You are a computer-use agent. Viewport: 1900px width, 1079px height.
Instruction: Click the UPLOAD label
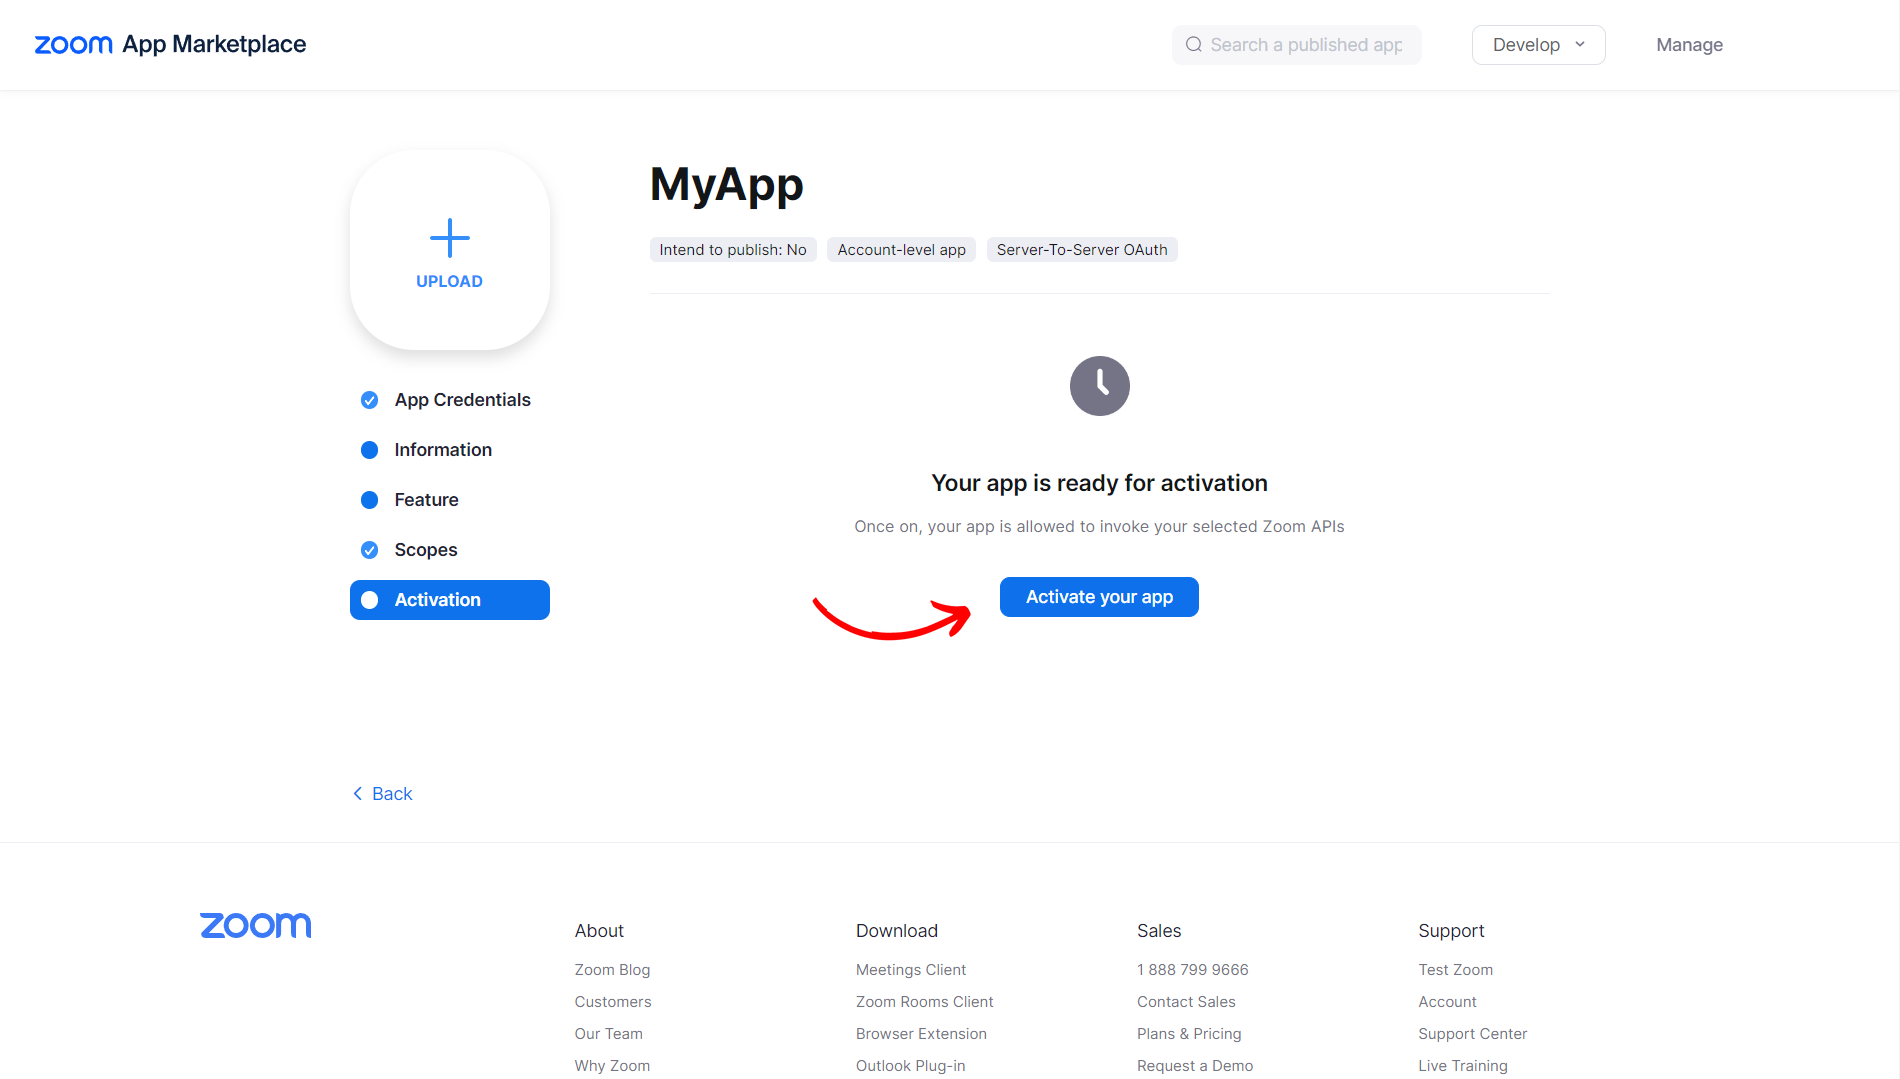coord(449,282)
